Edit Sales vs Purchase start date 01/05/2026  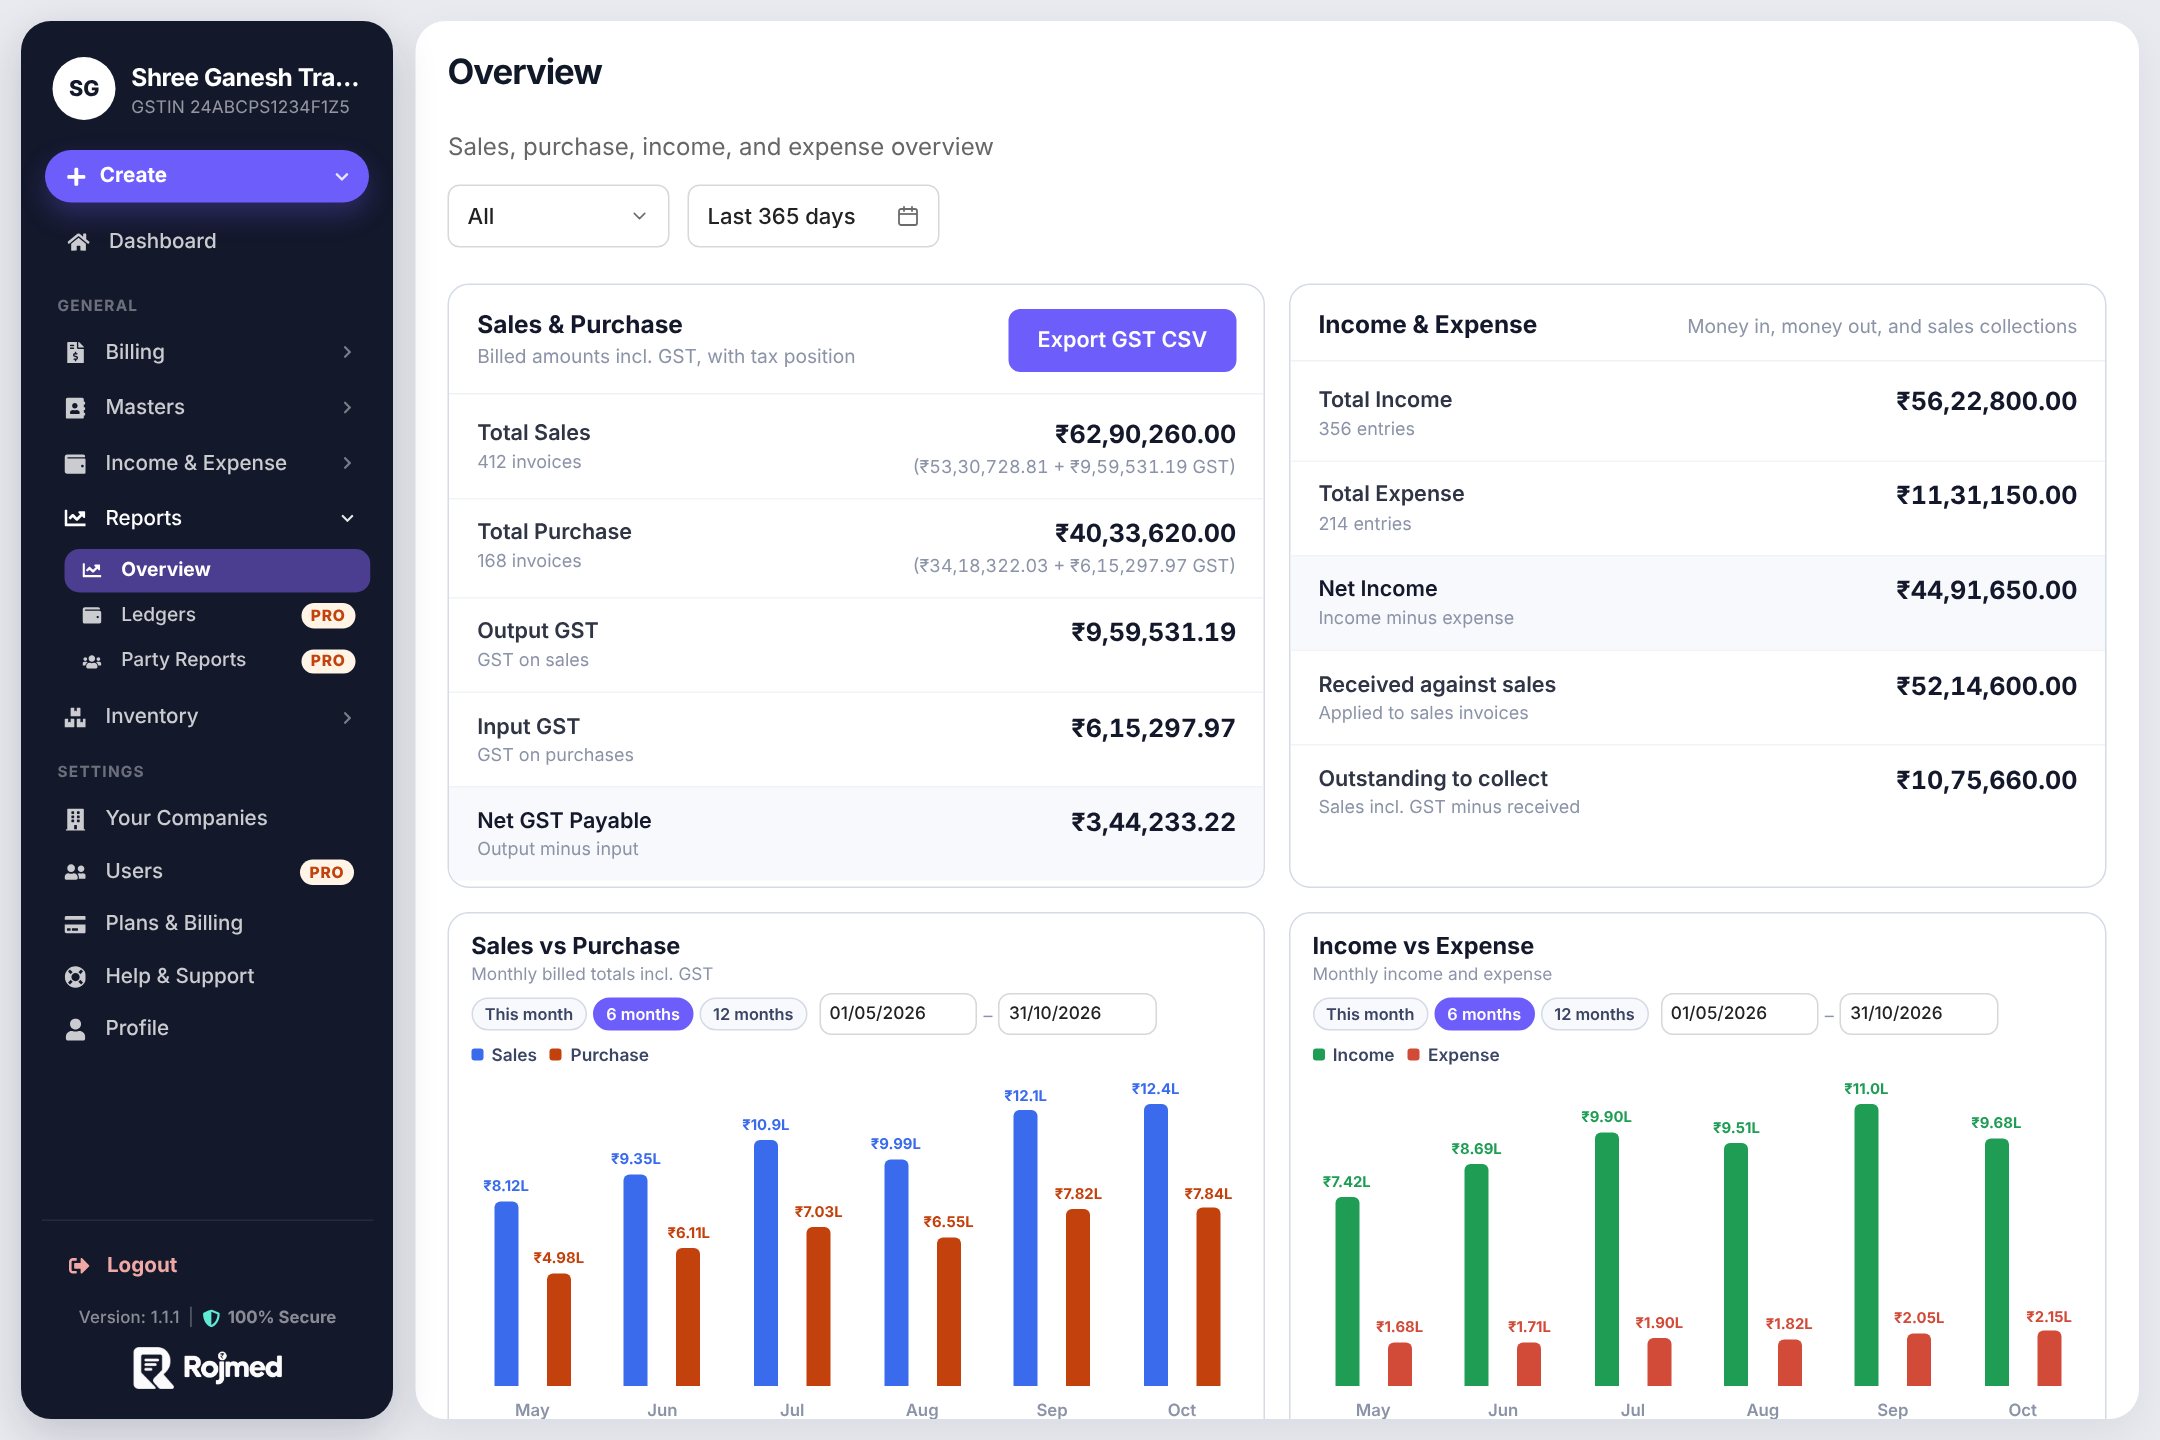[897, 1014]
